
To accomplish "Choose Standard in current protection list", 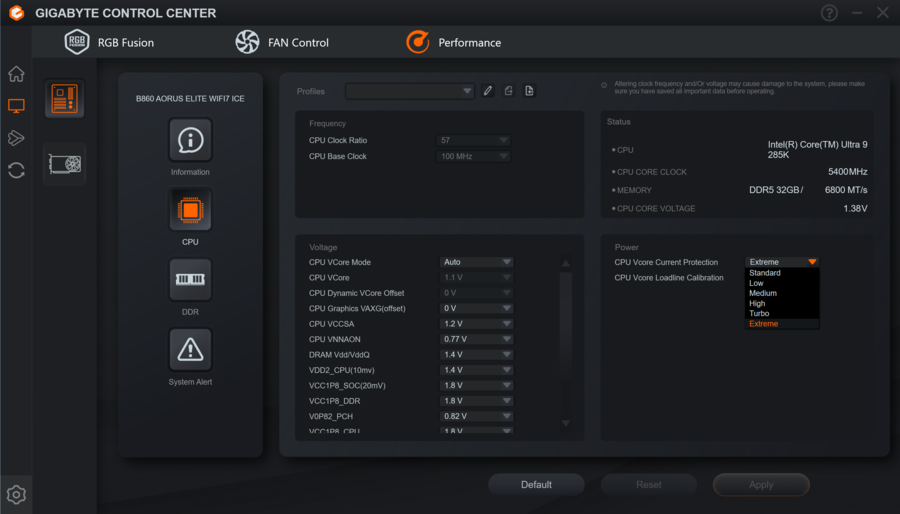I will click(x=782, y=273).
